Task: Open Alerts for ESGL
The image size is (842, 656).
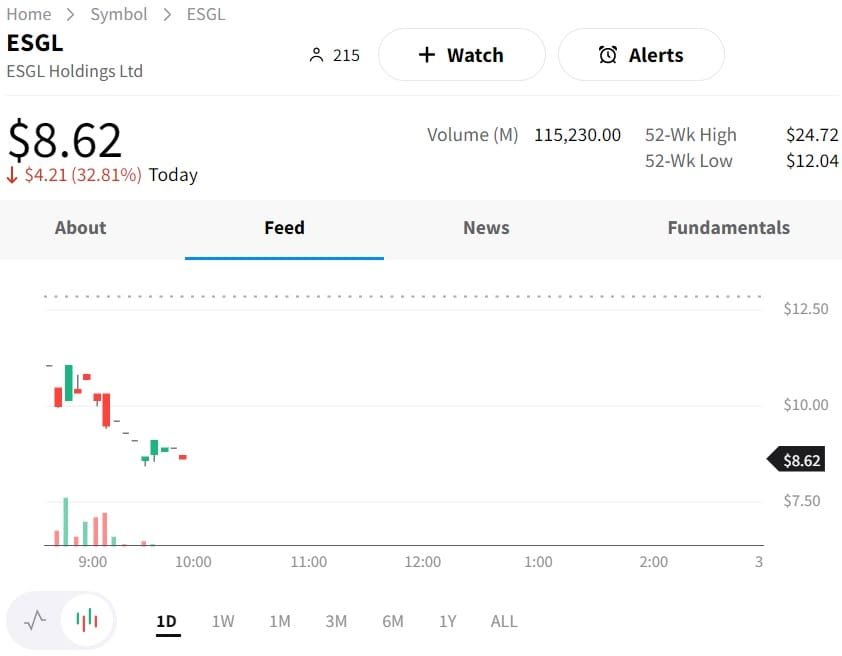Action: (x=641, y=55)
